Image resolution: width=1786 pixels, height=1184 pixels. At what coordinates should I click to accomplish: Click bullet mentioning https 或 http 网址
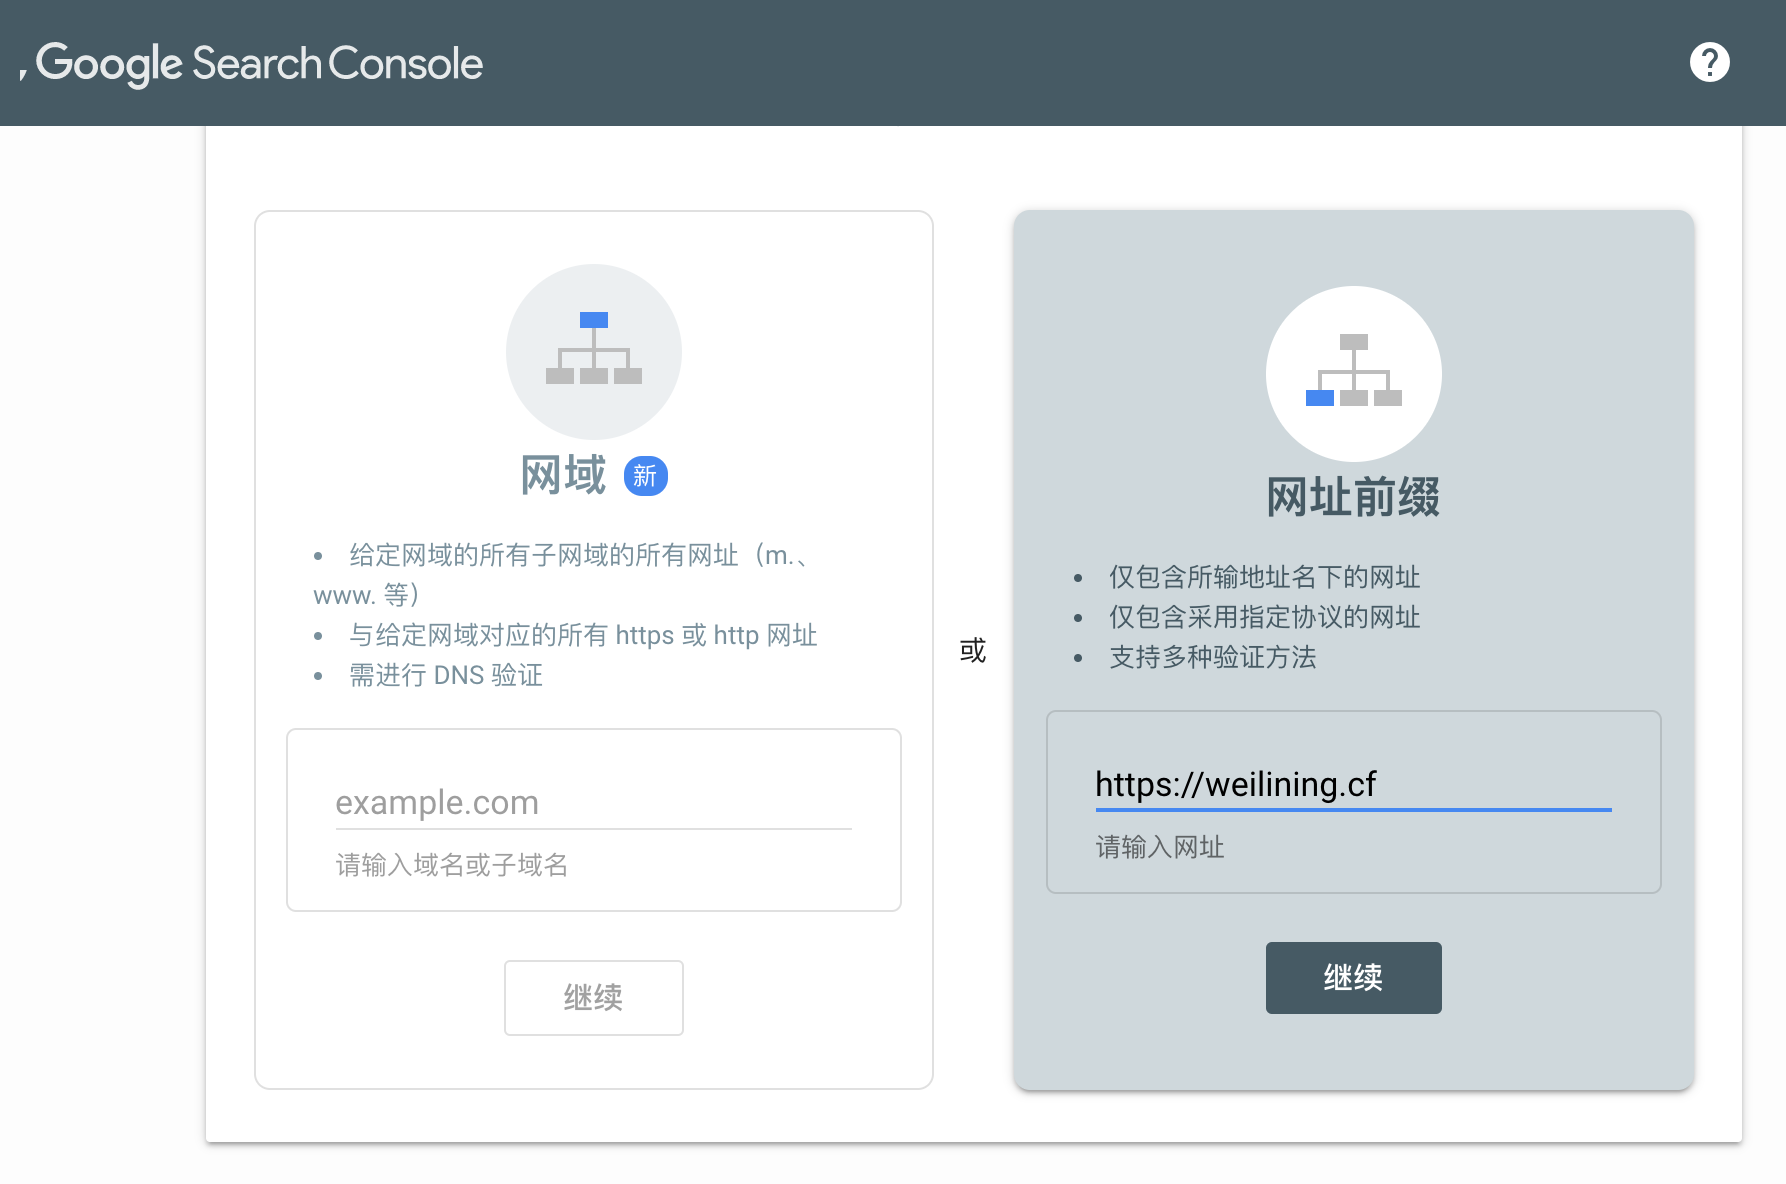(583, 635)
